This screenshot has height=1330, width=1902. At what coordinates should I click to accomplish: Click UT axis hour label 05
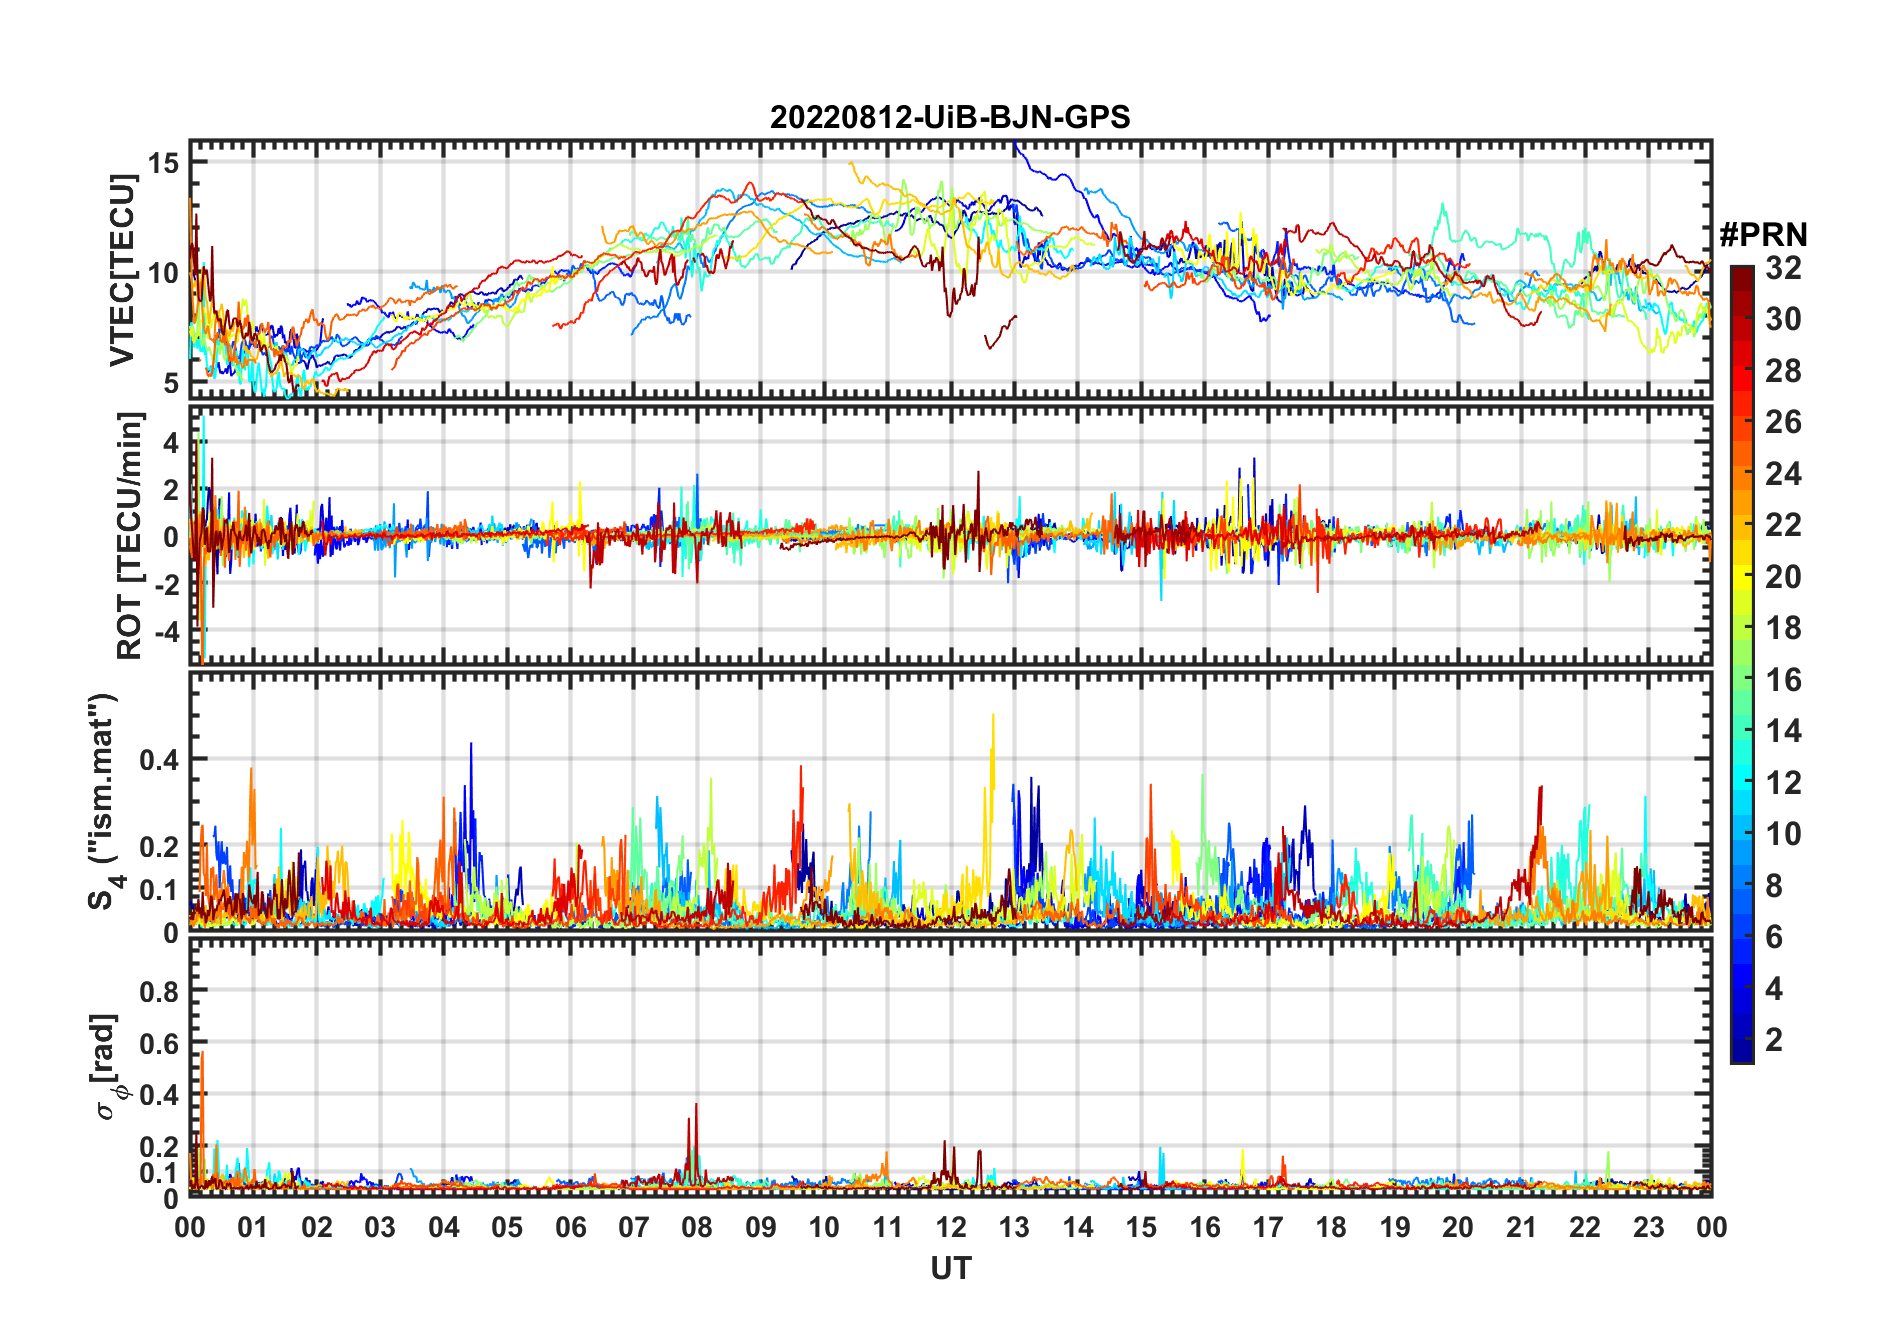pos(507,1228)
